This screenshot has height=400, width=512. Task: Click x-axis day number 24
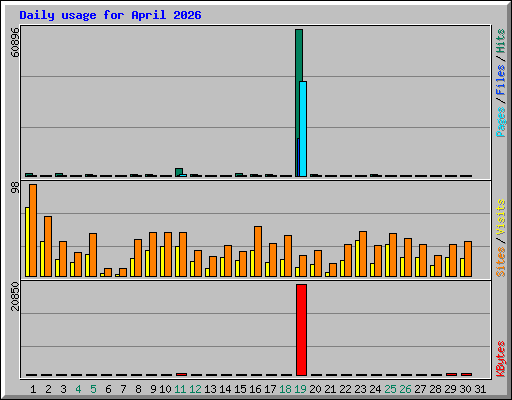[375, 389]
